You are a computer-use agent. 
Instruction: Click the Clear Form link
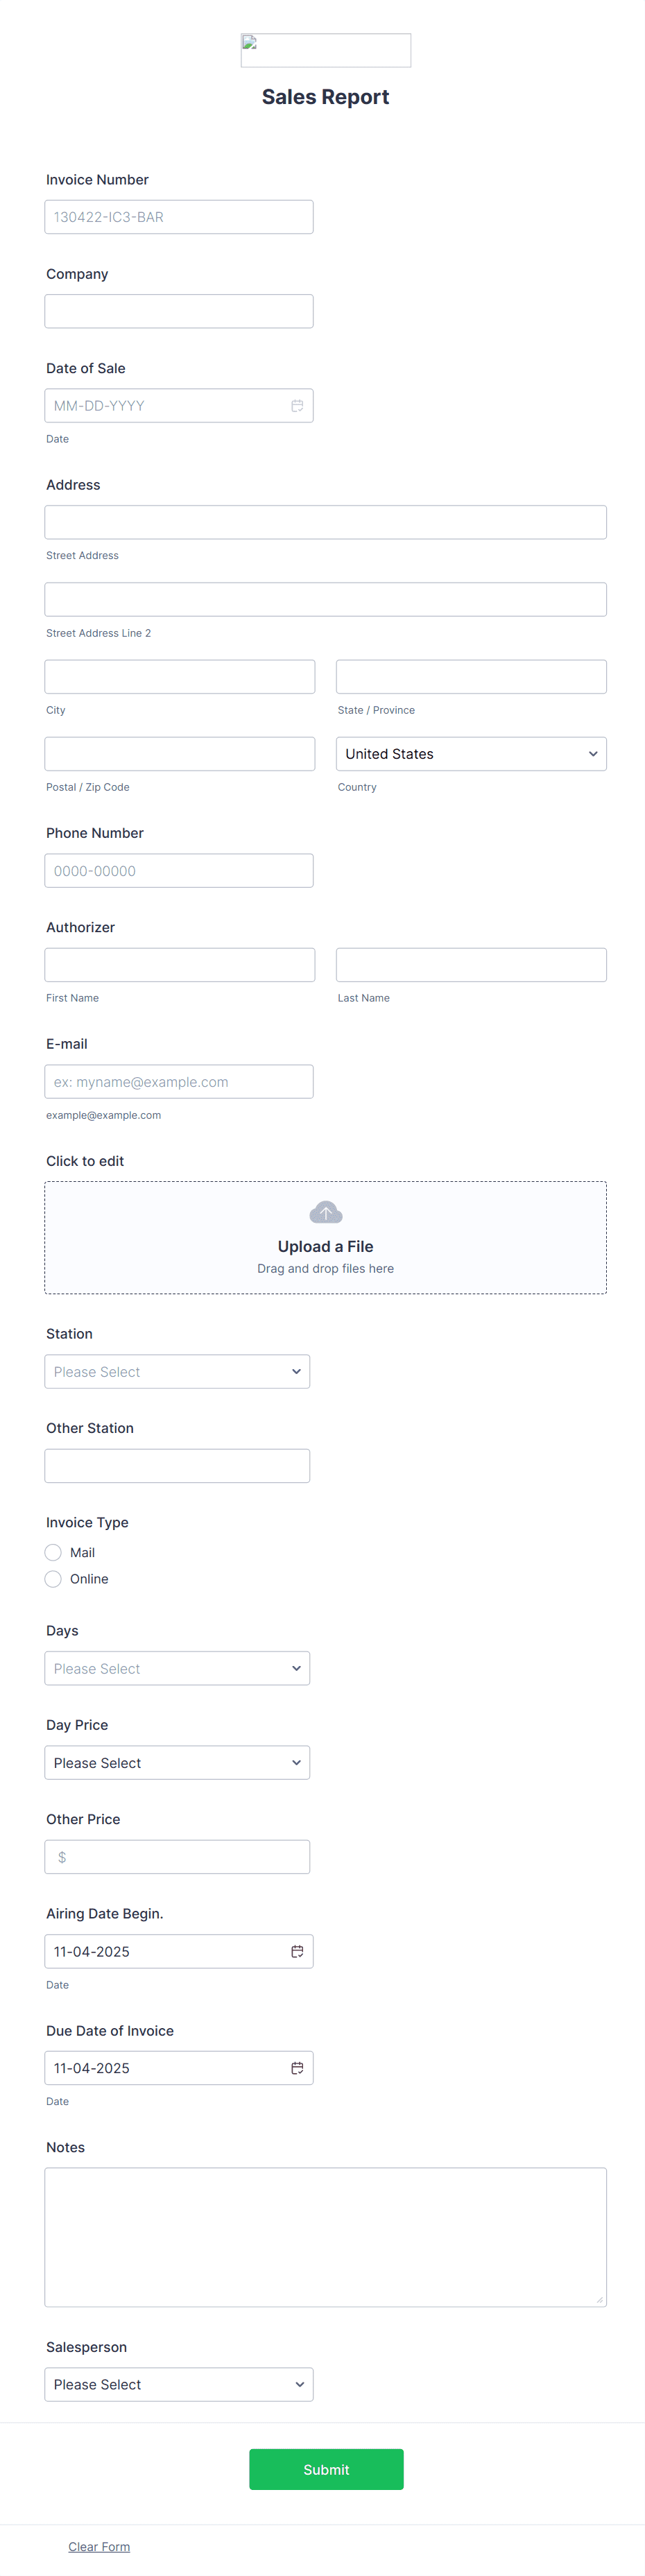[x=99, y=2547]
